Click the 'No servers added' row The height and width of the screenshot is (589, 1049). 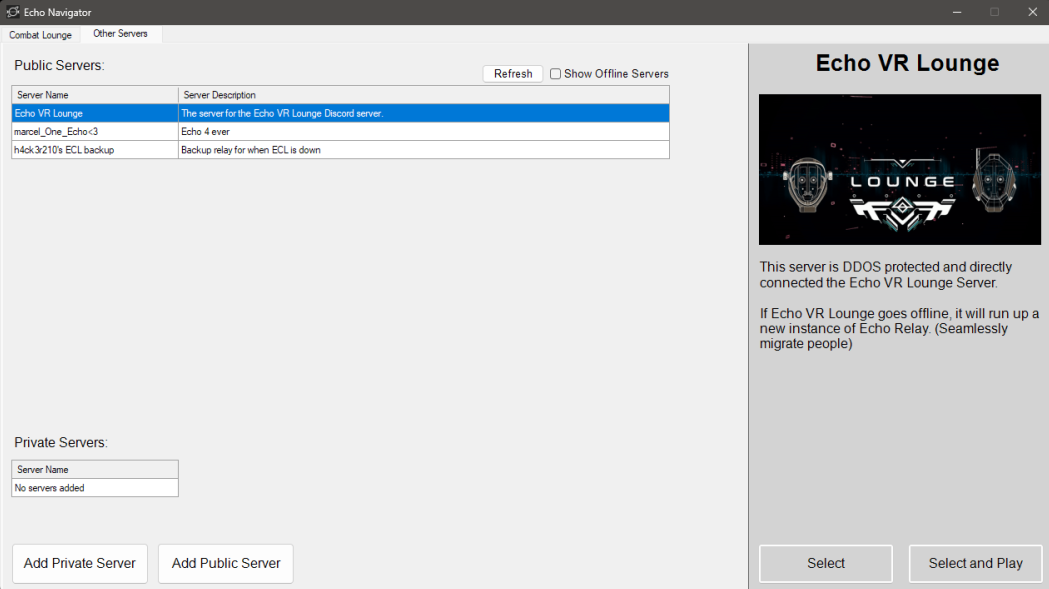point(95,488)
